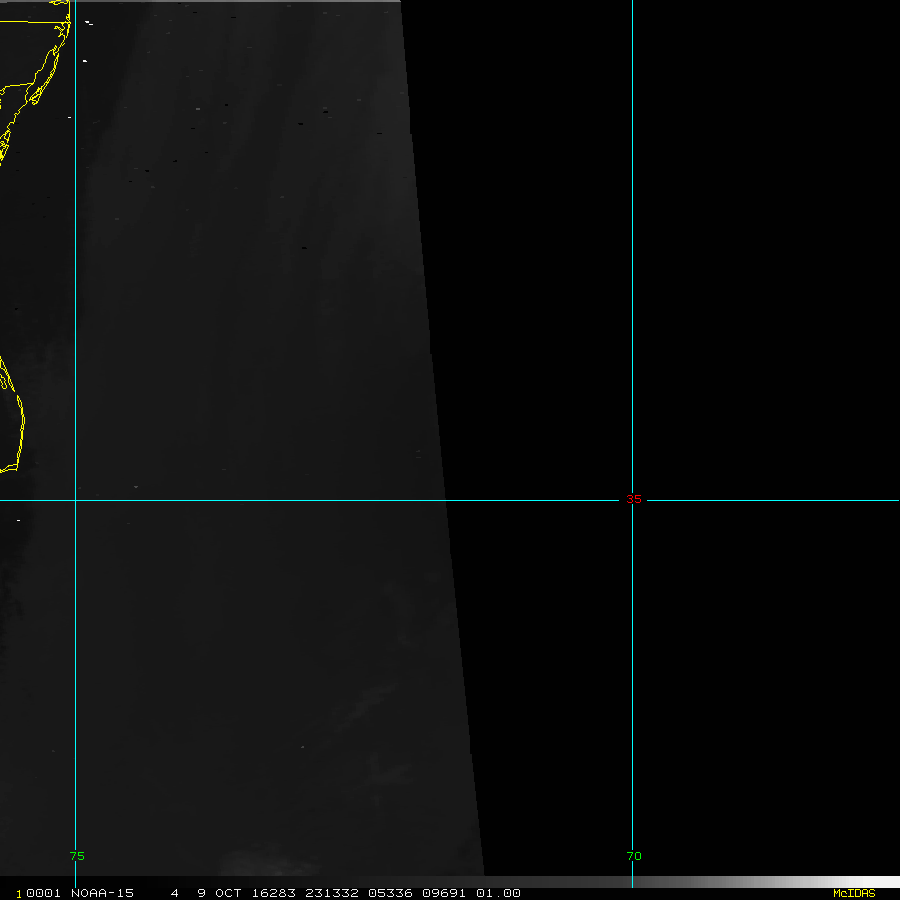Click intersection of 35 latitude and 70 longitude lines
Screen dimensions: 900x900
point(632,500)
